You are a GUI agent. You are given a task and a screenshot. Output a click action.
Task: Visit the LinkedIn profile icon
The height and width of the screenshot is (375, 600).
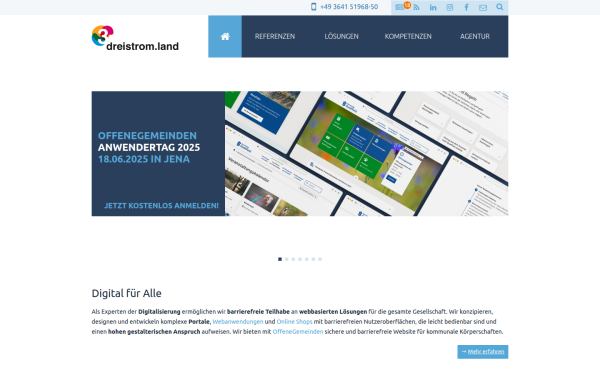pos(433,7)
